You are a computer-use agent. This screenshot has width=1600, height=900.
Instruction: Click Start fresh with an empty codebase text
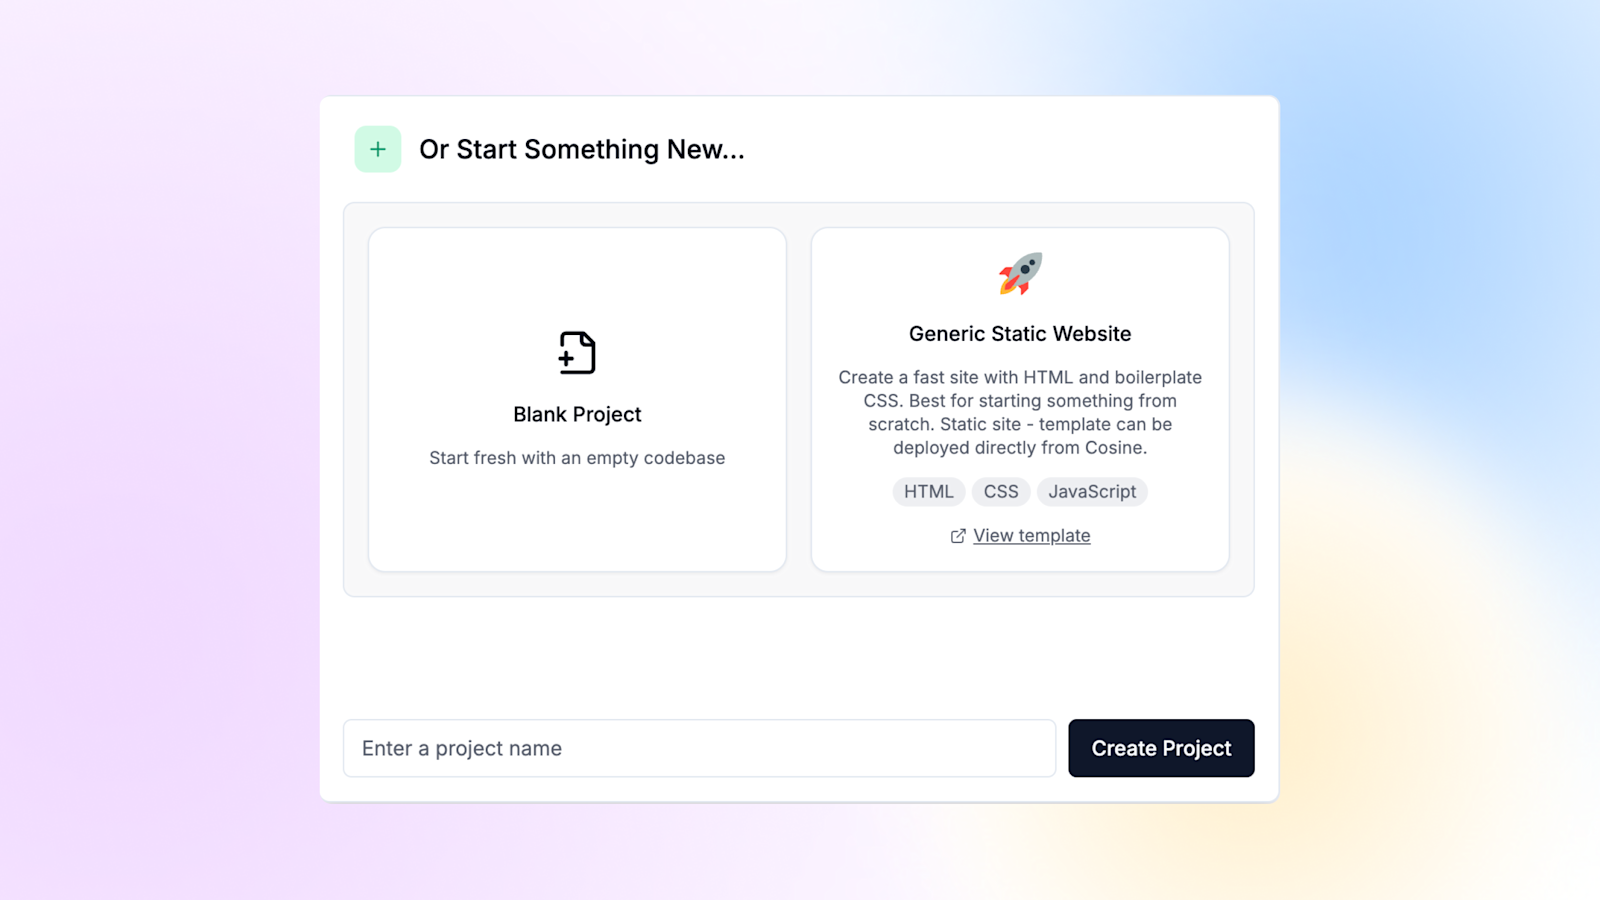pos(577,458)
